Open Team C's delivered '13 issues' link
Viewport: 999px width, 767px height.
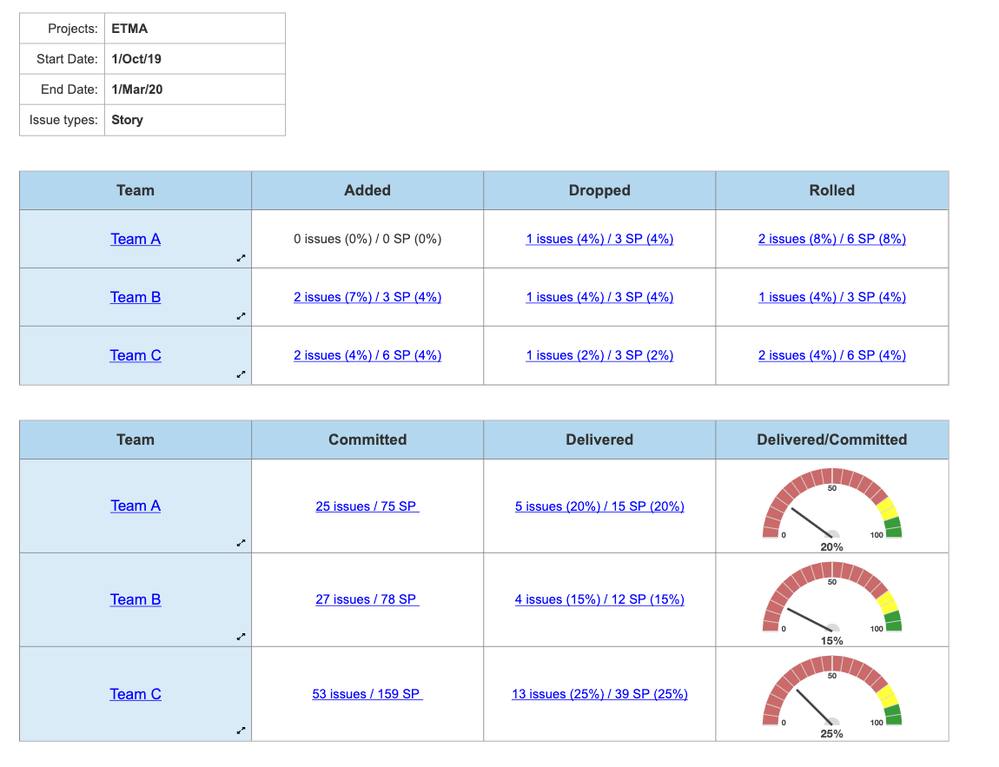(599, 693)
